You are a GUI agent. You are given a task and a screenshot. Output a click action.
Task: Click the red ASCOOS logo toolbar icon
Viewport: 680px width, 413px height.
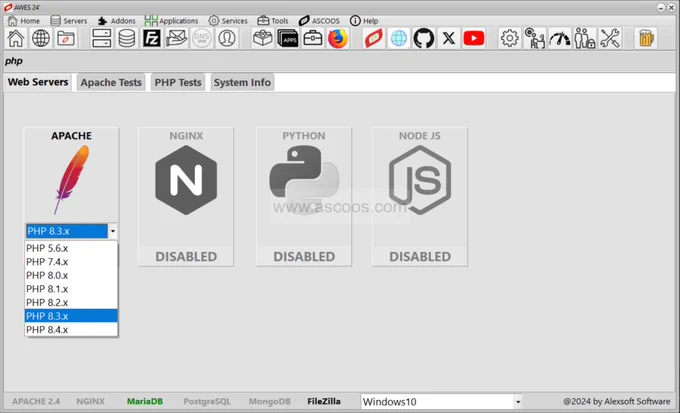click(373, 38)
